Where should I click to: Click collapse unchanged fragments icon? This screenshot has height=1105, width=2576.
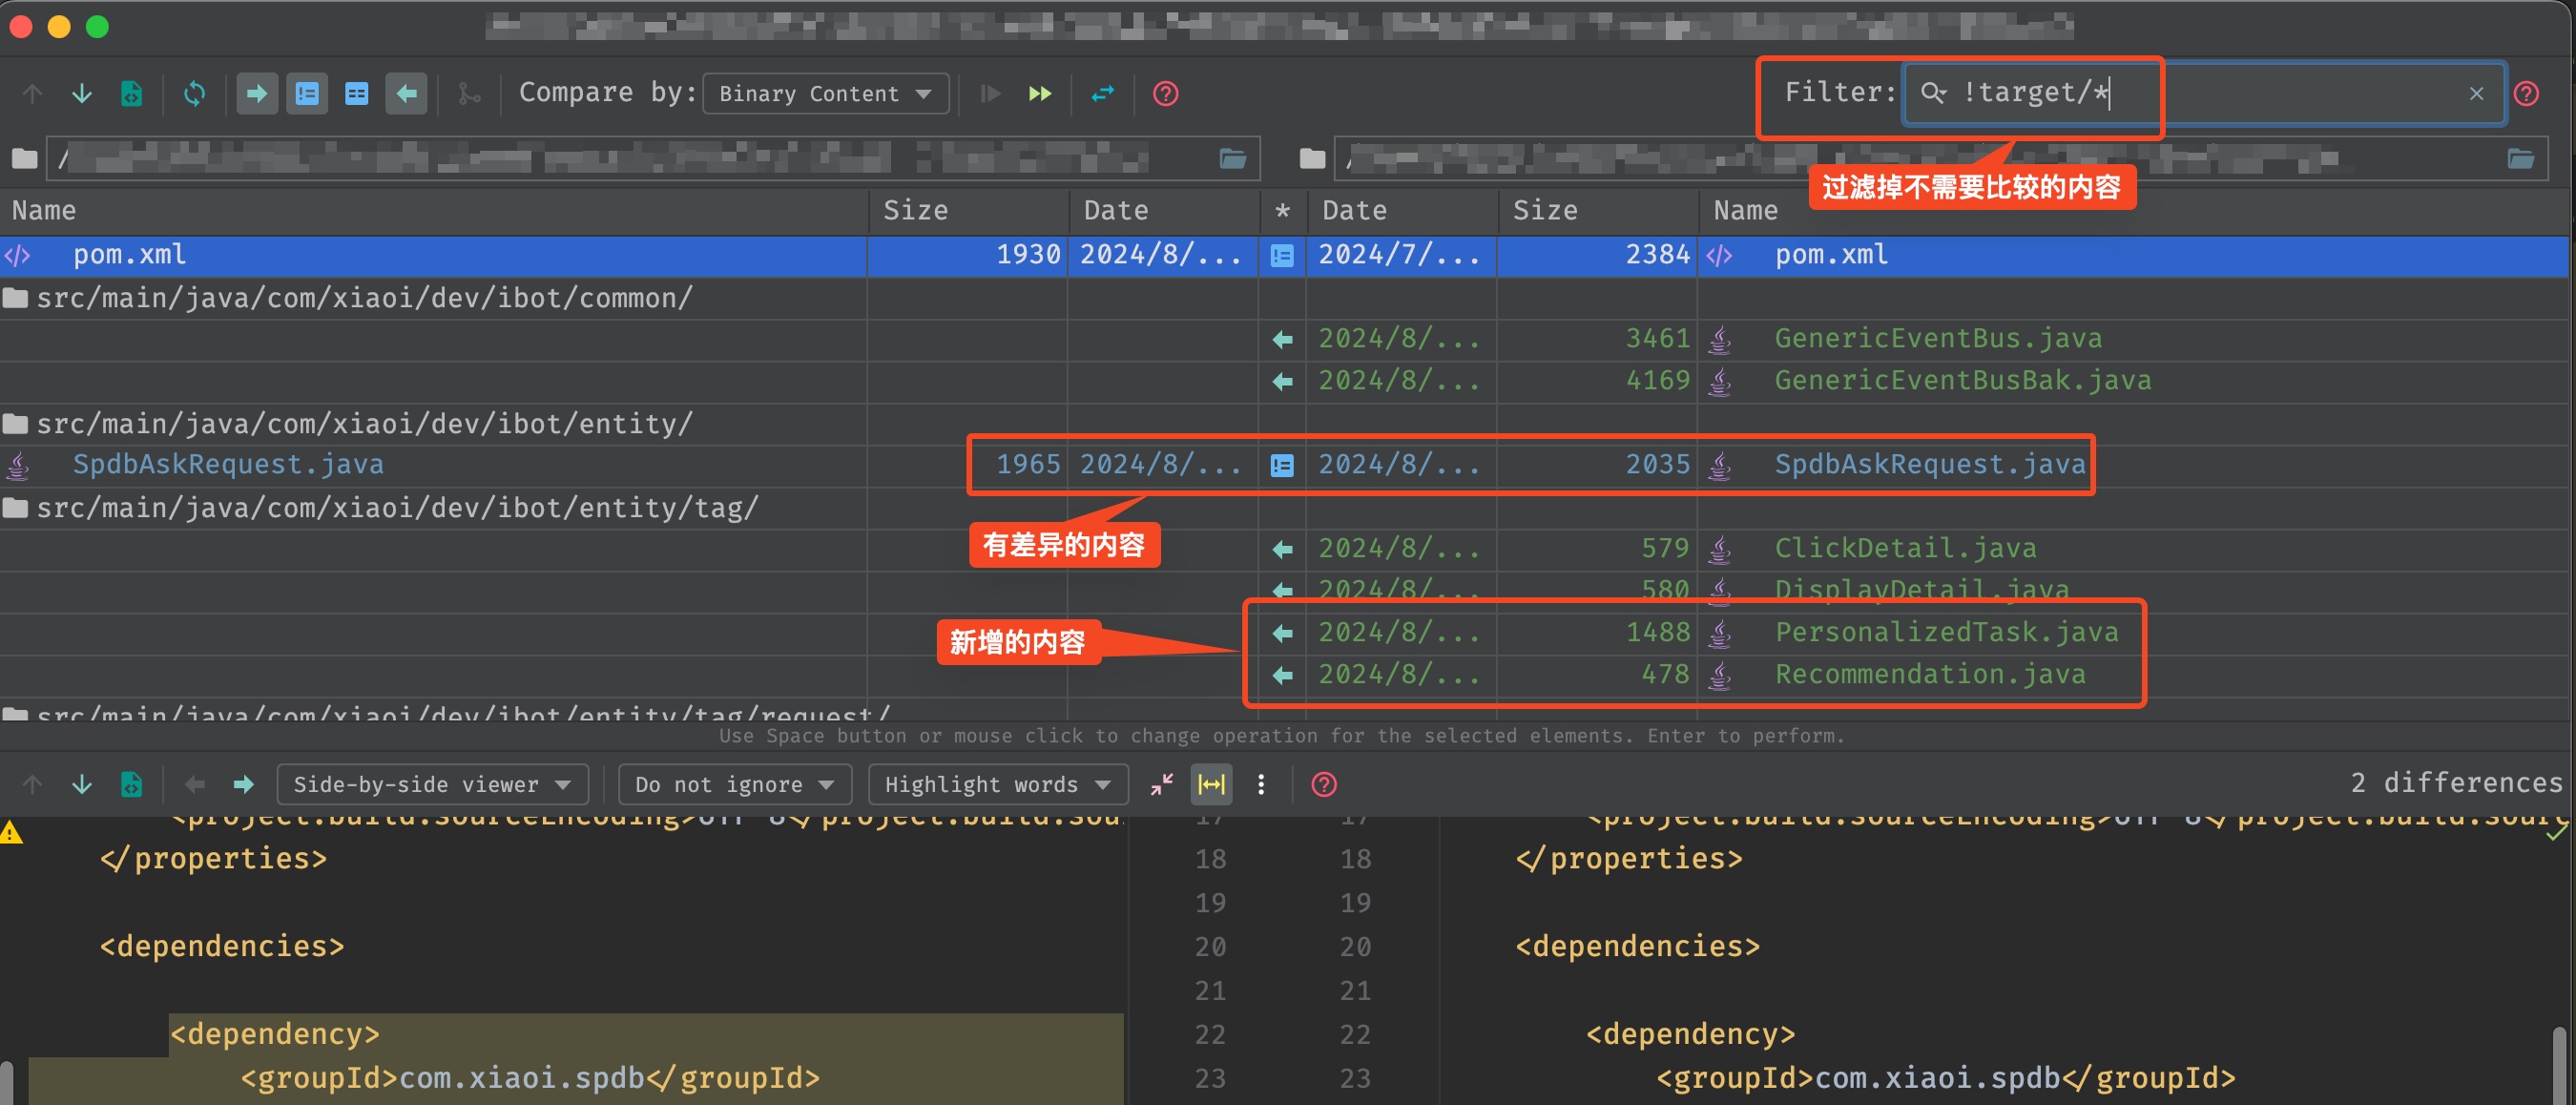[1161, 785]
